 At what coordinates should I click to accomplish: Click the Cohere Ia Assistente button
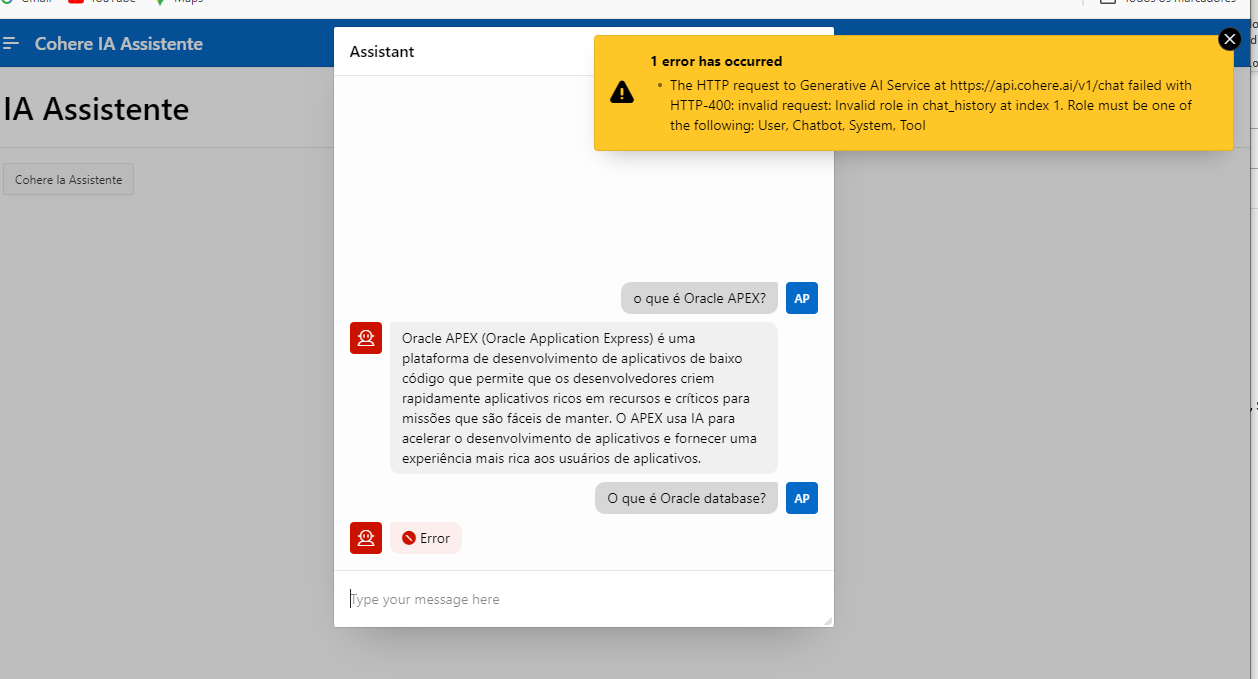point(68,180)
